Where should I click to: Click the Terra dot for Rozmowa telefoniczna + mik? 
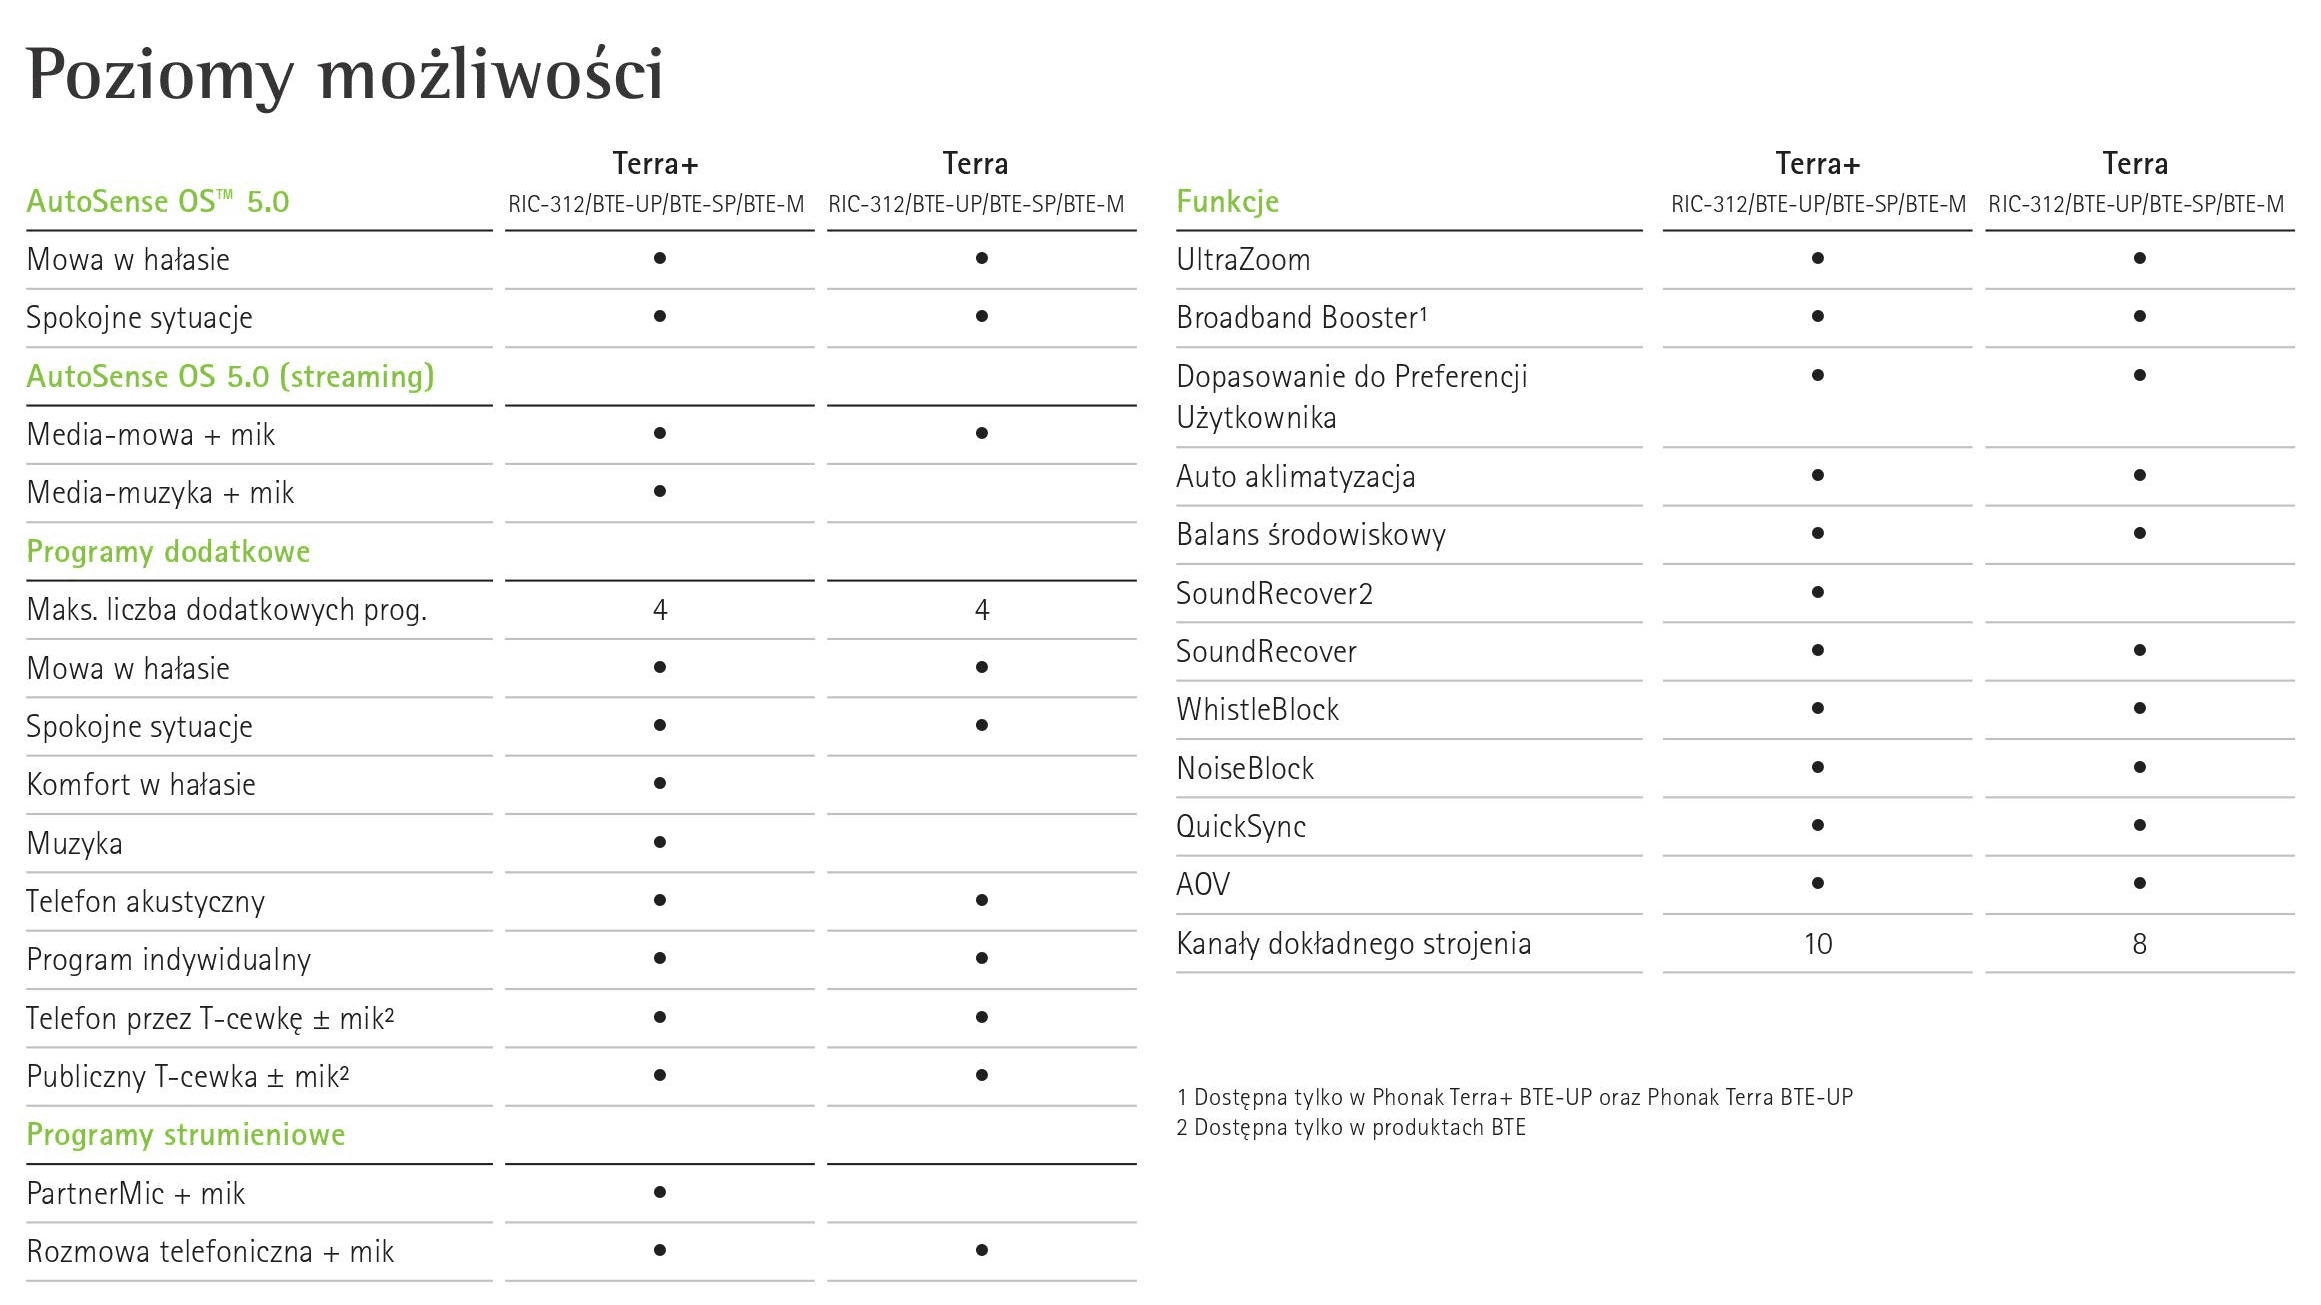[982, 1250]
